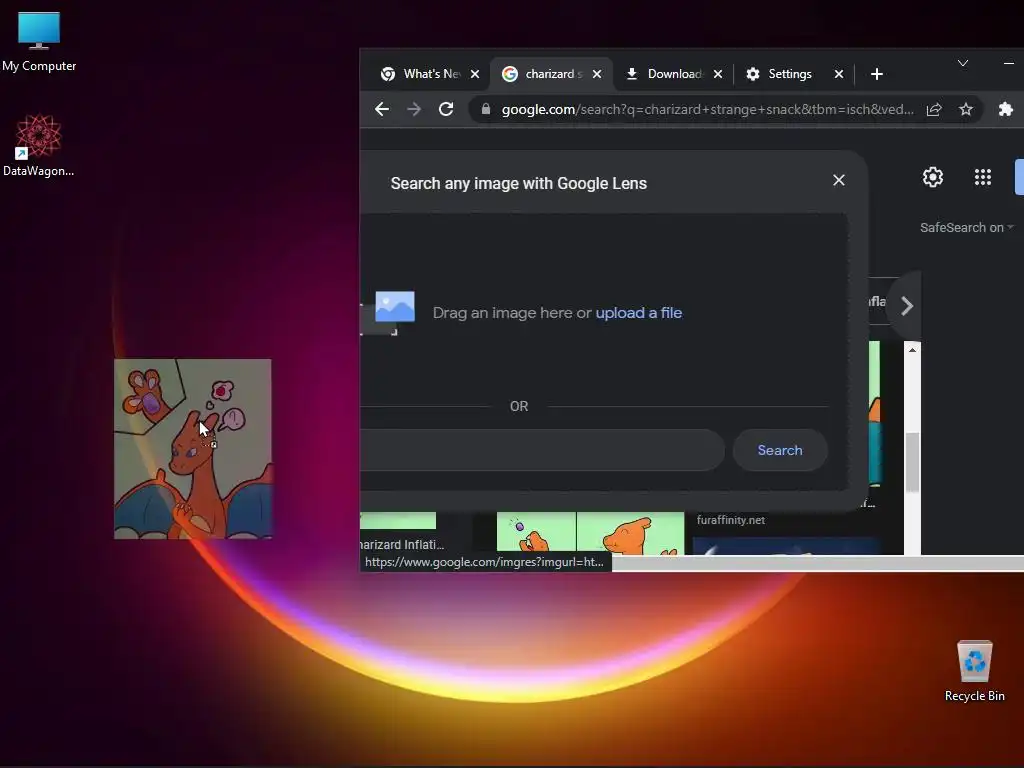The image size is (1024, 768).
Task: Open My Computer desktop icon
Action: tap(39, 41)
